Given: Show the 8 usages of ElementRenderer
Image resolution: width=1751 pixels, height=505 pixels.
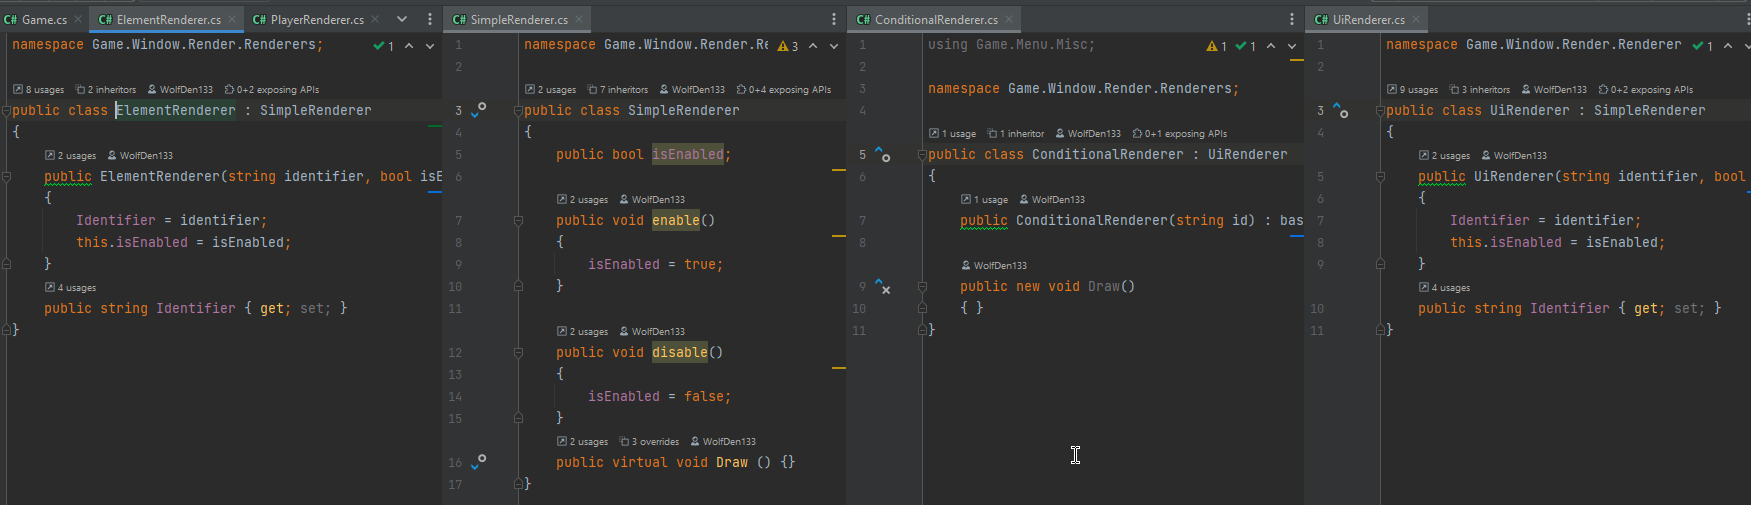Looking at the screenshot, I should (38, 89).
